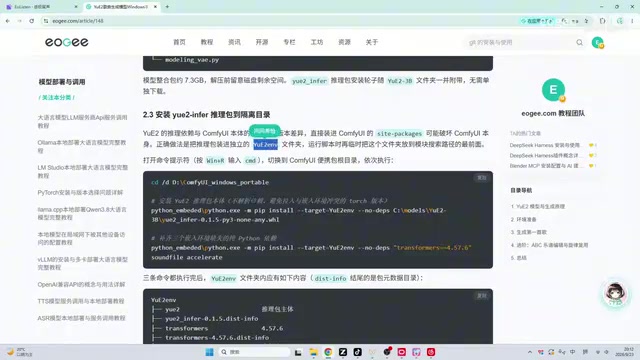Jump to section 3 生成第一首歌

[529, 232]
